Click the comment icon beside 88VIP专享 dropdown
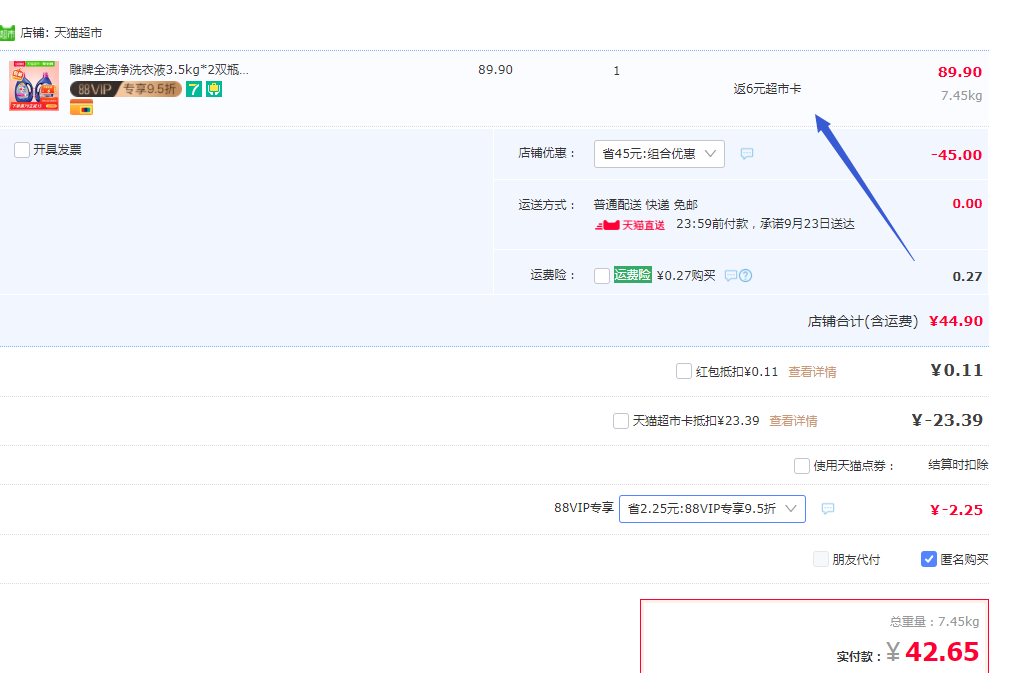Viewport: 1027px width, 673px height. pos(828,509)
